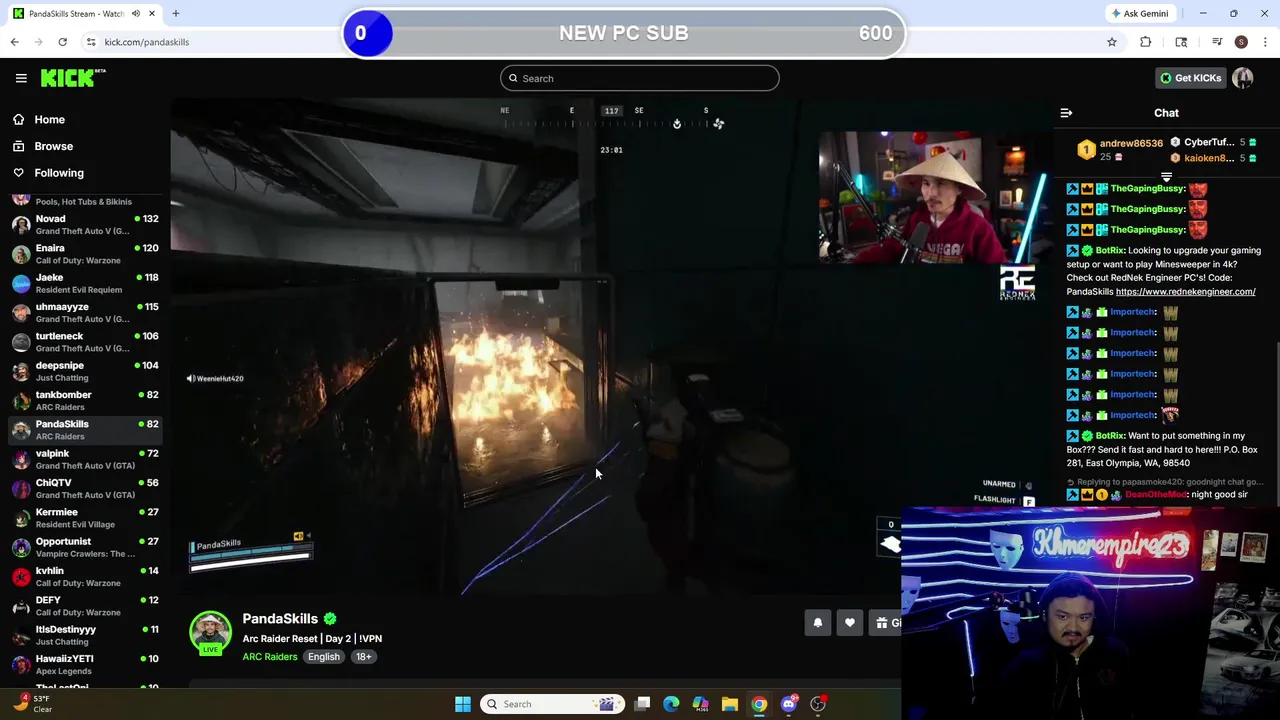Open the user profile avatar menu
1280x720 pixels.
pyautogui.click(x=1243, y=78)
